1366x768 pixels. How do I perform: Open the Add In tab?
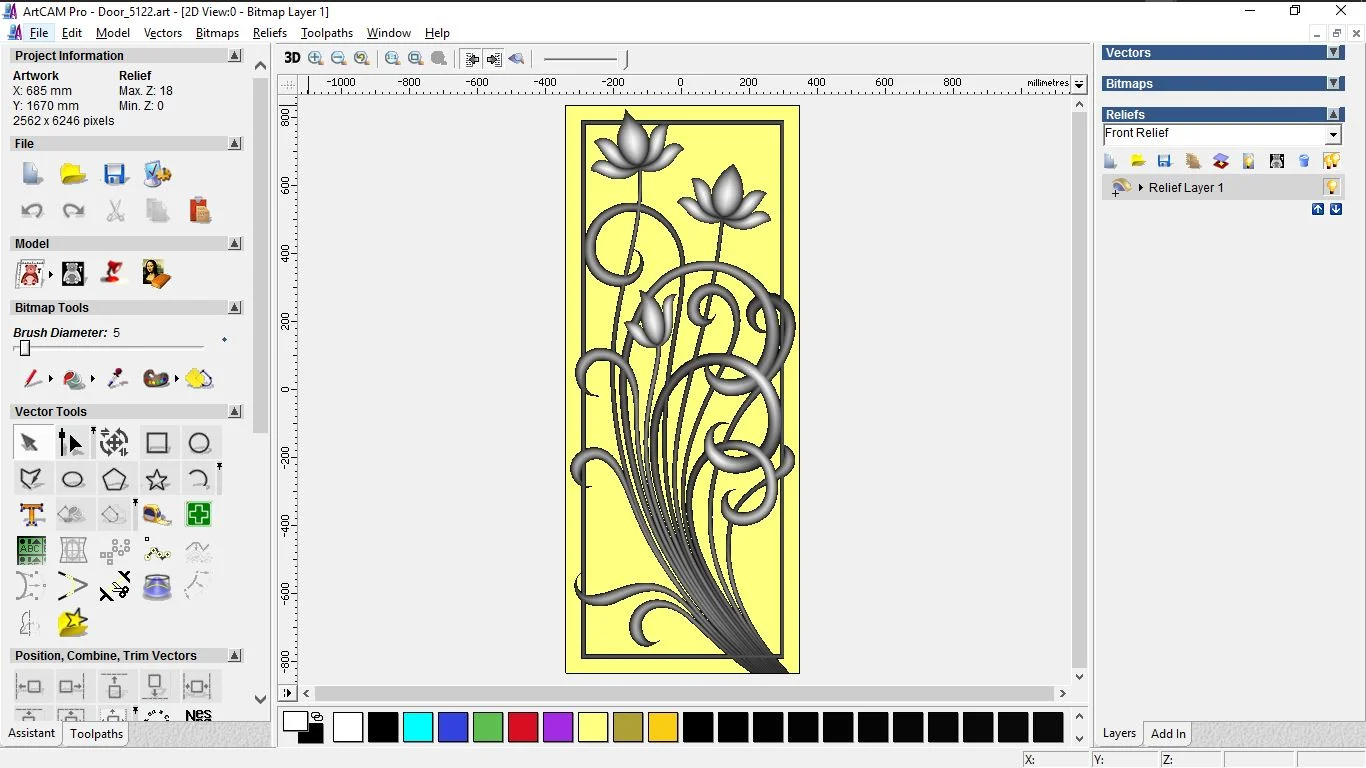[1168, 734]
